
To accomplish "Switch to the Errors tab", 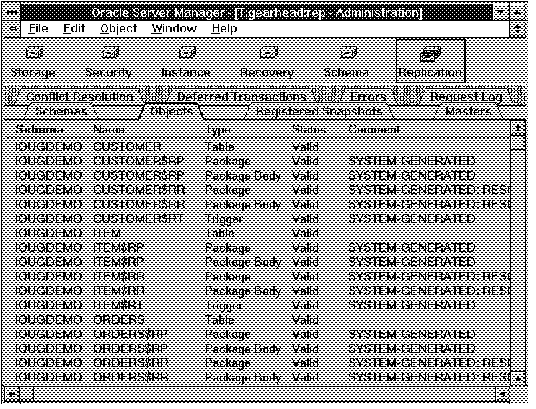I will (368, 97).
